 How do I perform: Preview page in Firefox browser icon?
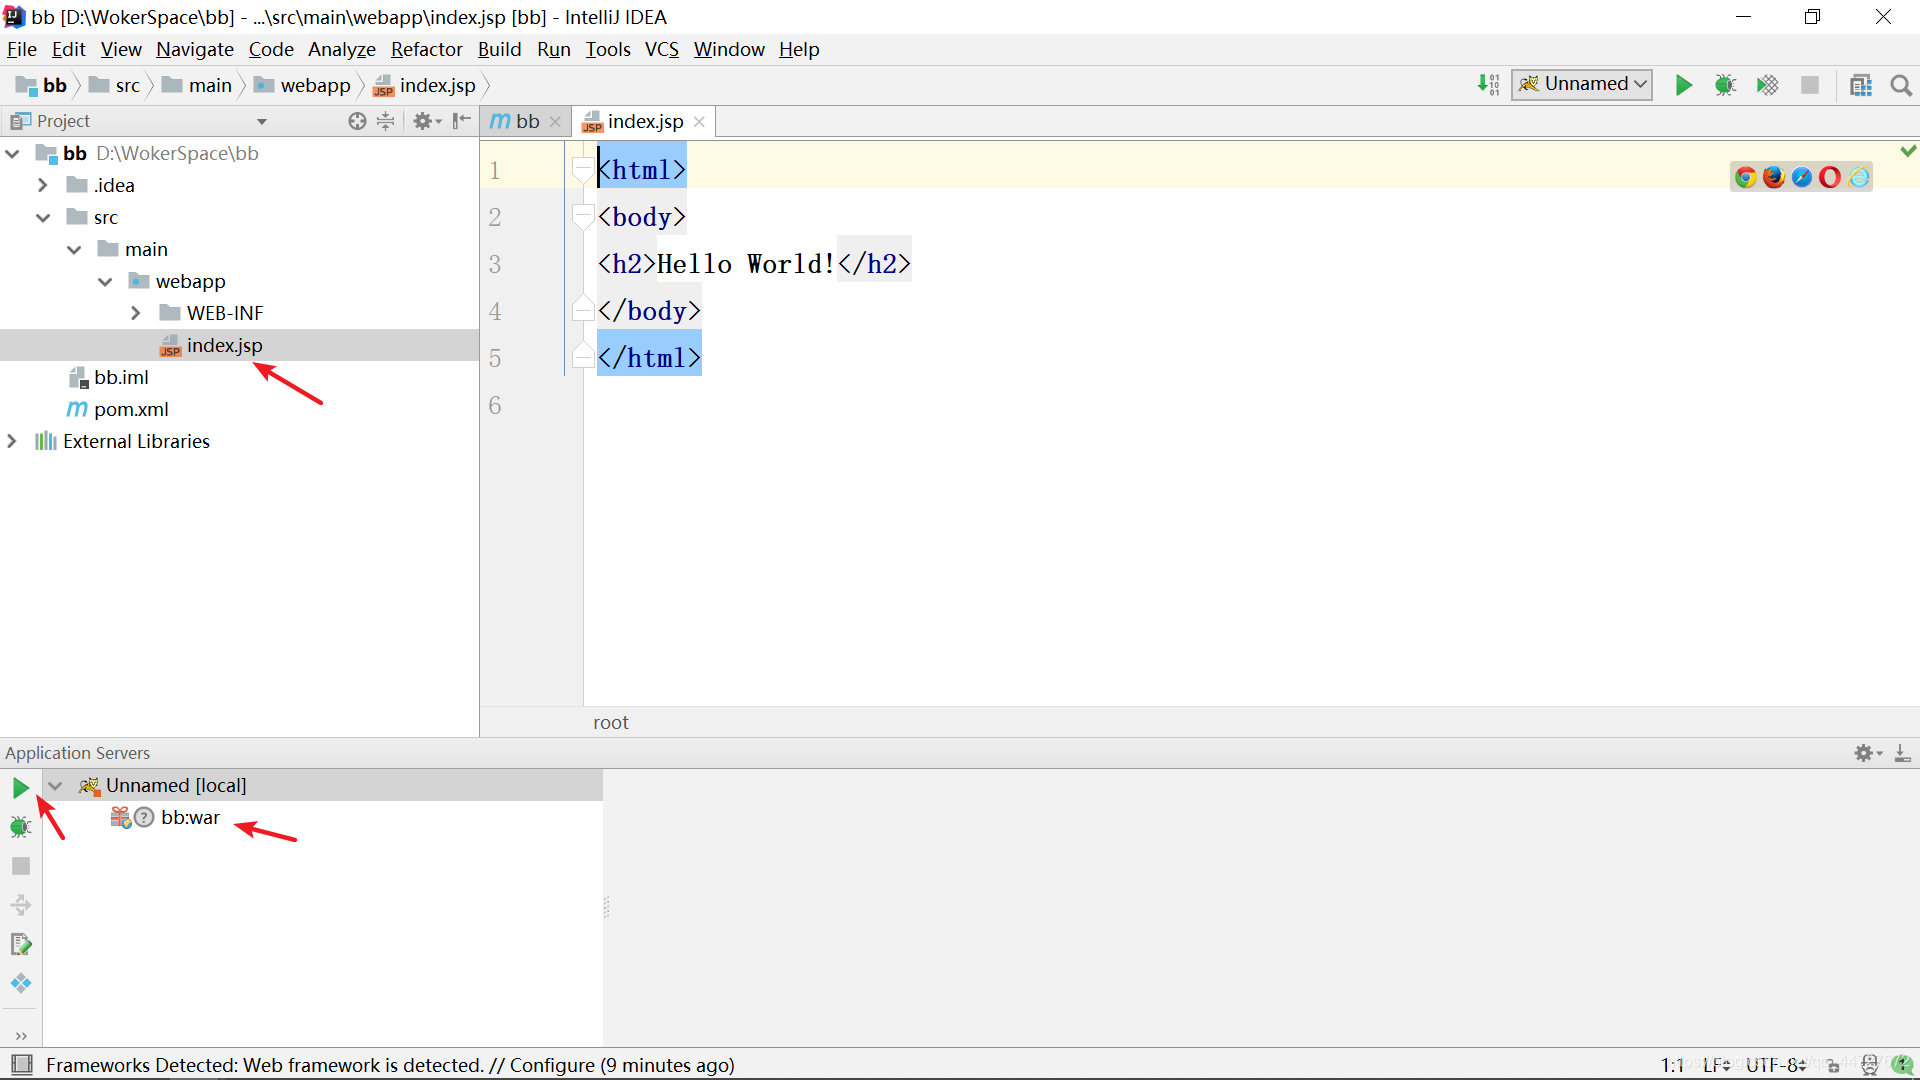(1774, 177)
